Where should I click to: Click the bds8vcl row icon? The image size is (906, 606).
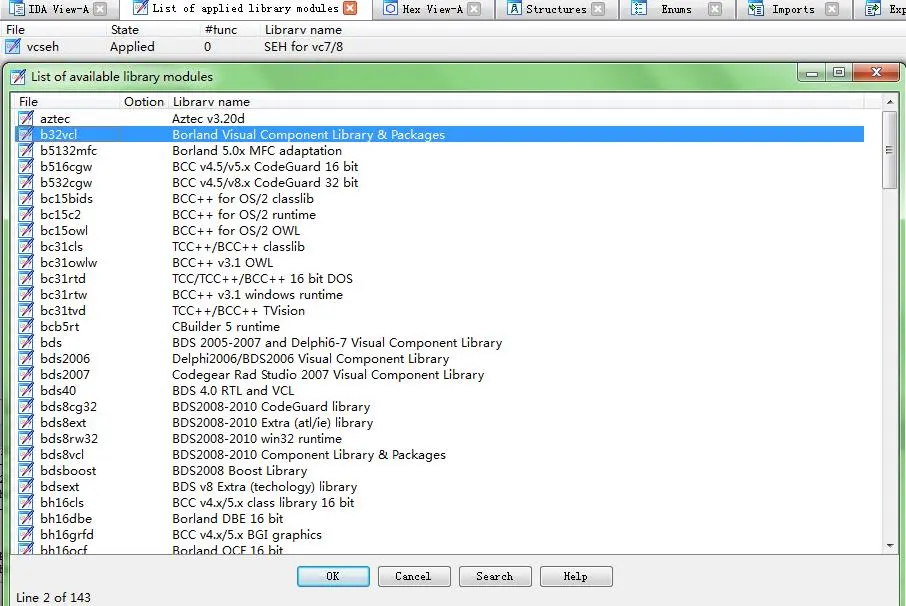point(25,455)
